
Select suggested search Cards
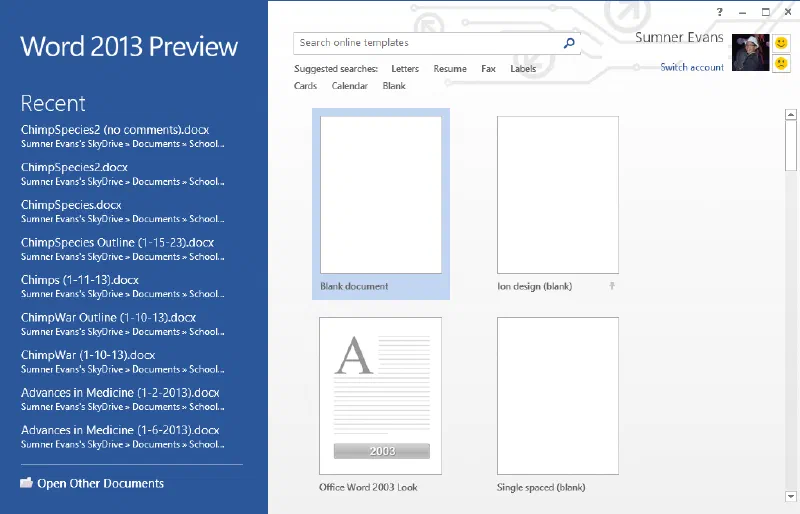point(305,86)
